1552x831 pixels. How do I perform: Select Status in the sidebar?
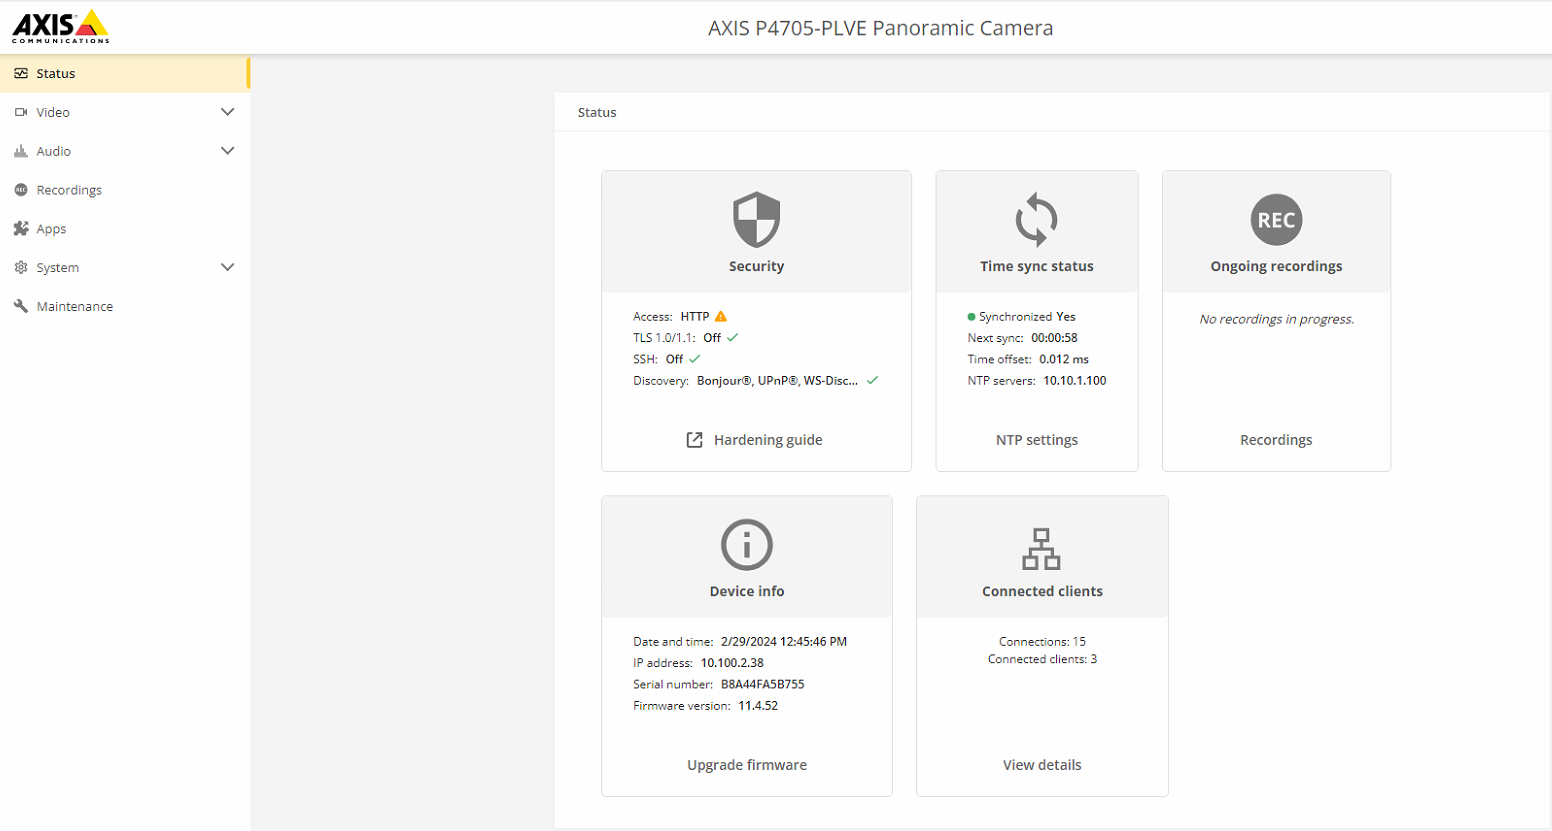click(56, 73)
